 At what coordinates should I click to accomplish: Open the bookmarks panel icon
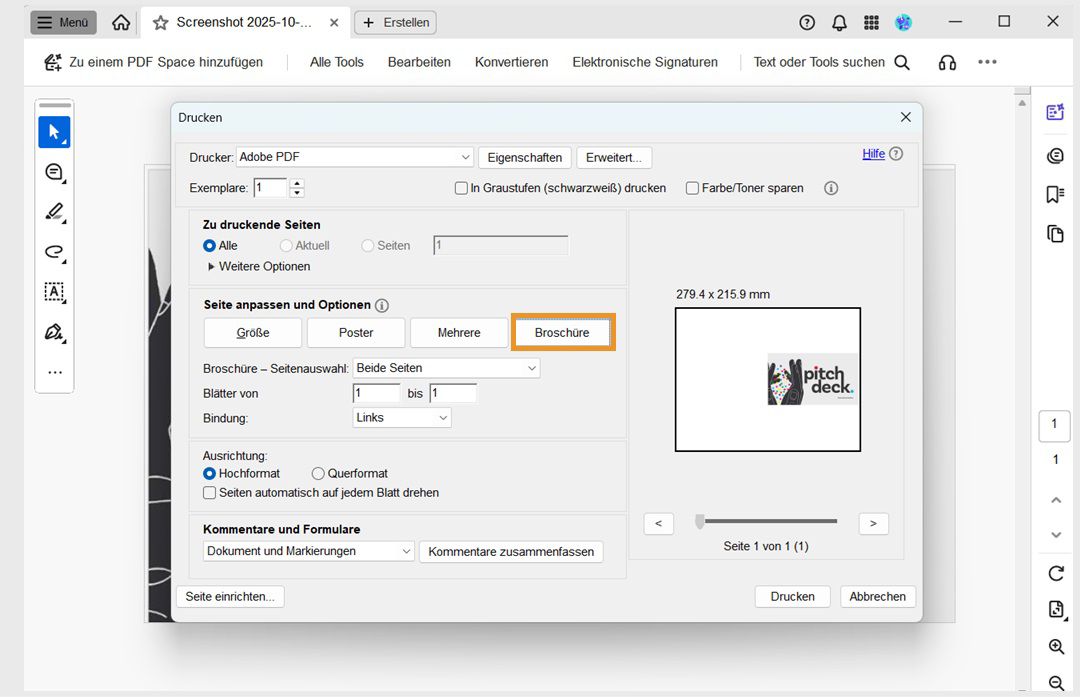click(x=1055, y=195)
